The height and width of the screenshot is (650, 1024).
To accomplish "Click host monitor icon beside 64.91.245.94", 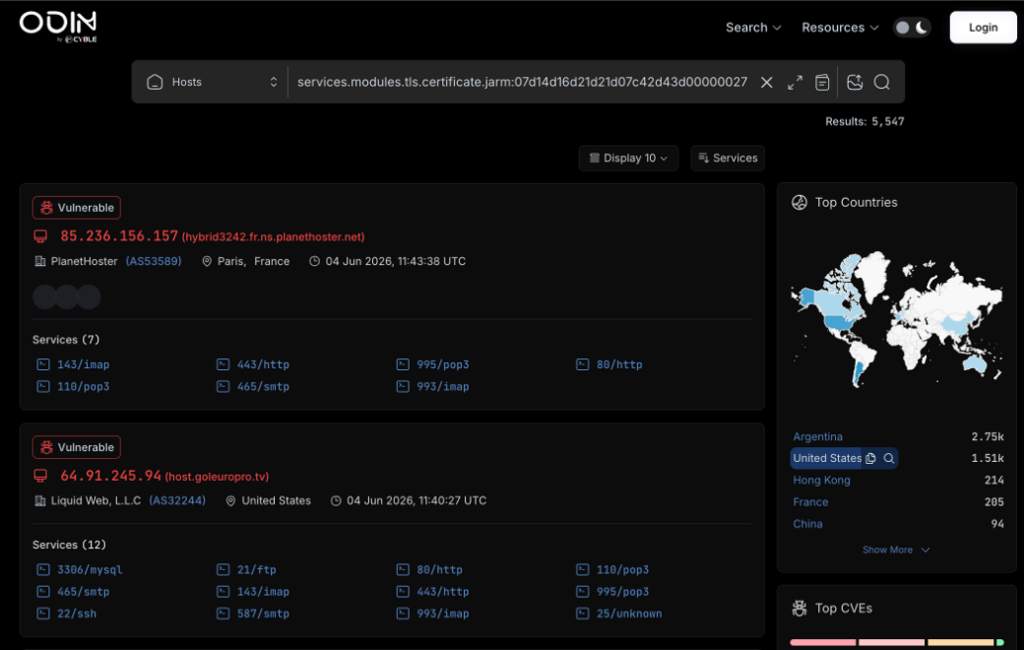I will pyautogui.click(x=40, y=476).
